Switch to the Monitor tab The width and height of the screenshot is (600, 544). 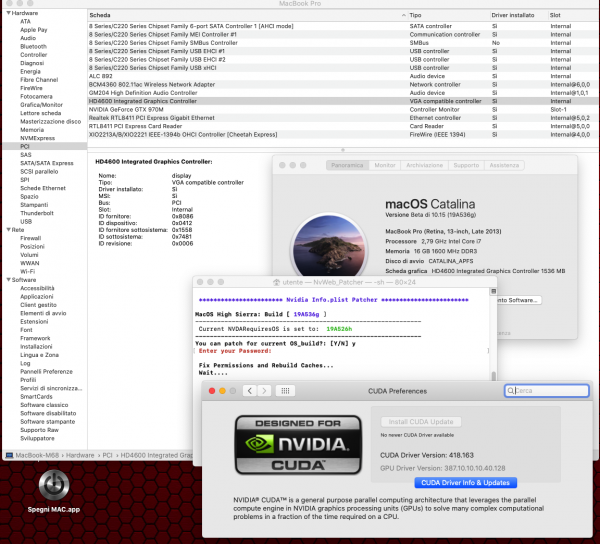point(385,165)
